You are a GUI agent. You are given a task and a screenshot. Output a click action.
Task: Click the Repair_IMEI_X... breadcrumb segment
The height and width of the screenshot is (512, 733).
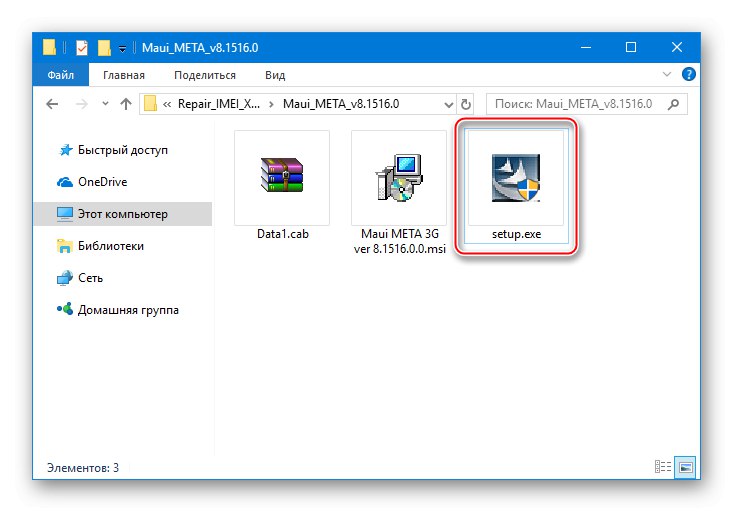coord(218,104)
